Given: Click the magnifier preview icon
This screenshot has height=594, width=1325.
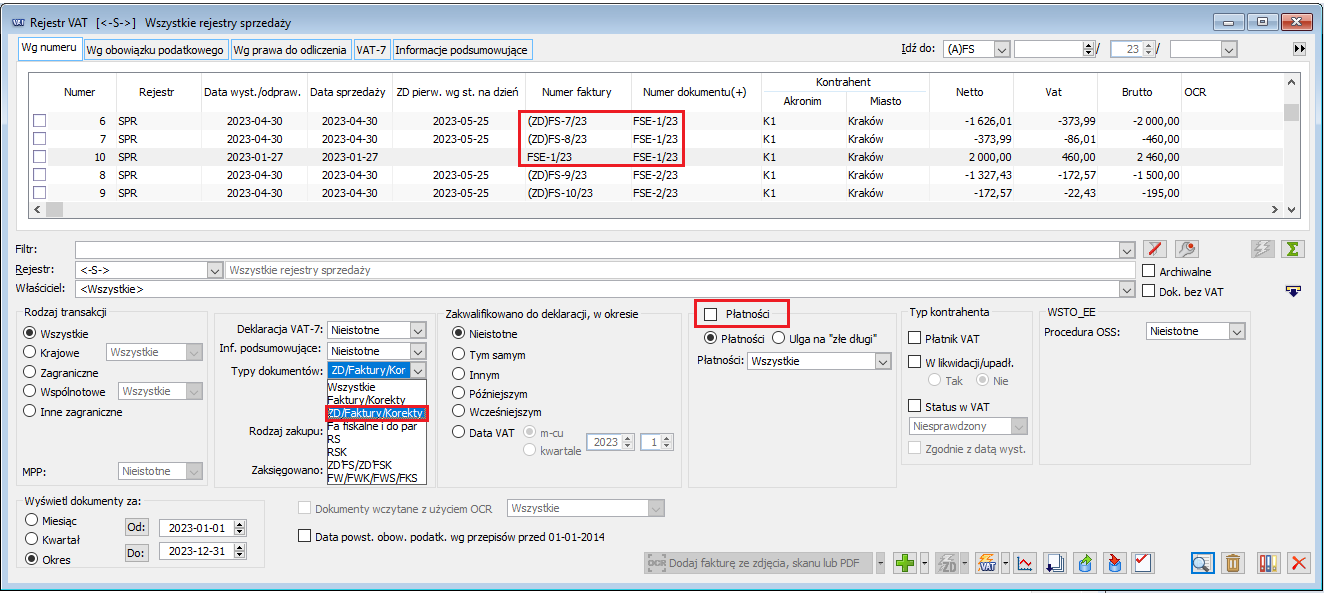Looking at the screenshot, I should pos(1203,563).
